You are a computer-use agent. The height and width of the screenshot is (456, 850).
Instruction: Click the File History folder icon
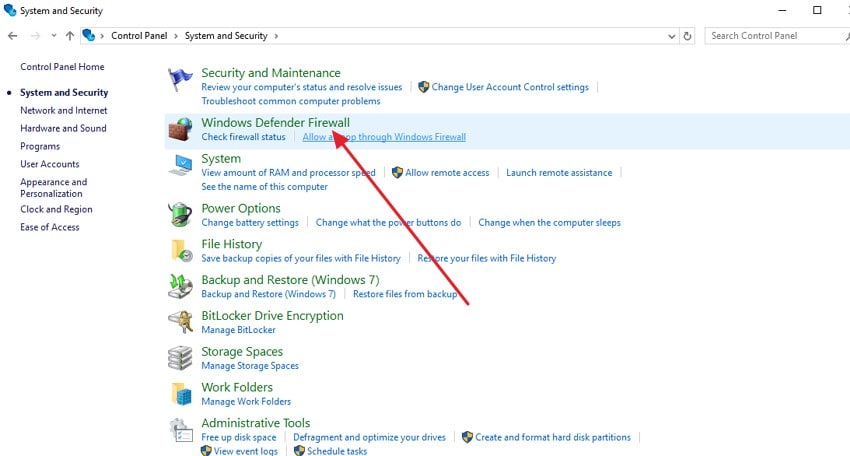[181, 251]
